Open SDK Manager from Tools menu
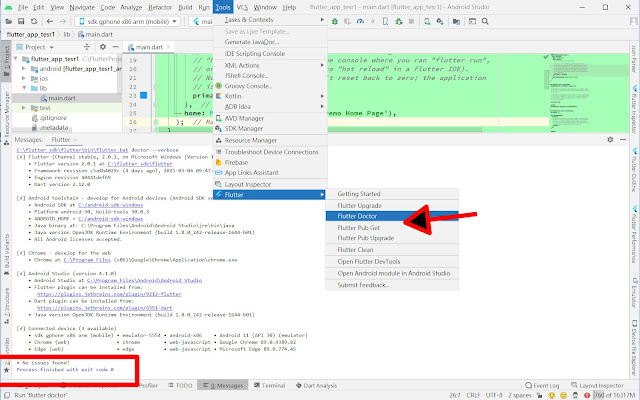This screenshot has height=400, width=640. (270, 128)
